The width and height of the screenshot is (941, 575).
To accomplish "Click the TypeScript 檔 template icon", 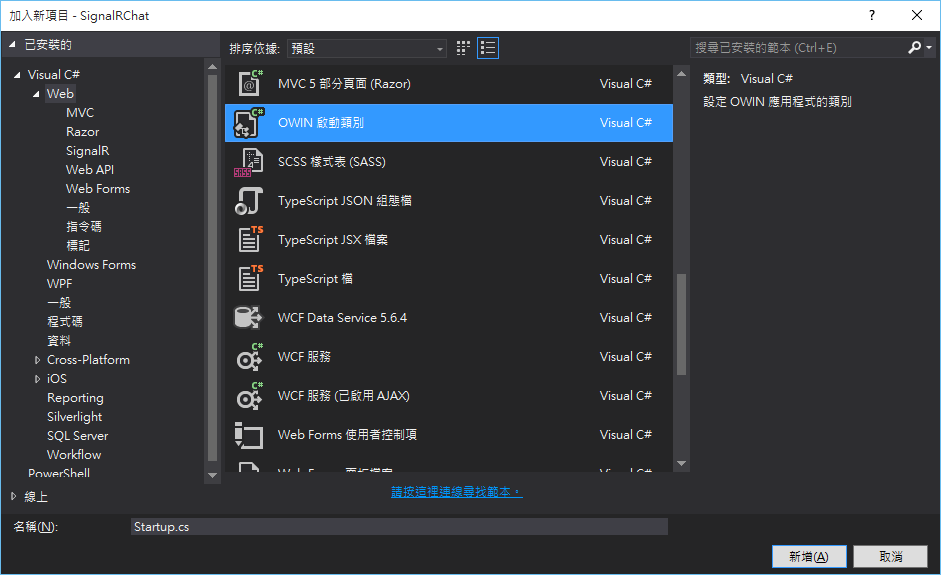I will pos(249,278).
